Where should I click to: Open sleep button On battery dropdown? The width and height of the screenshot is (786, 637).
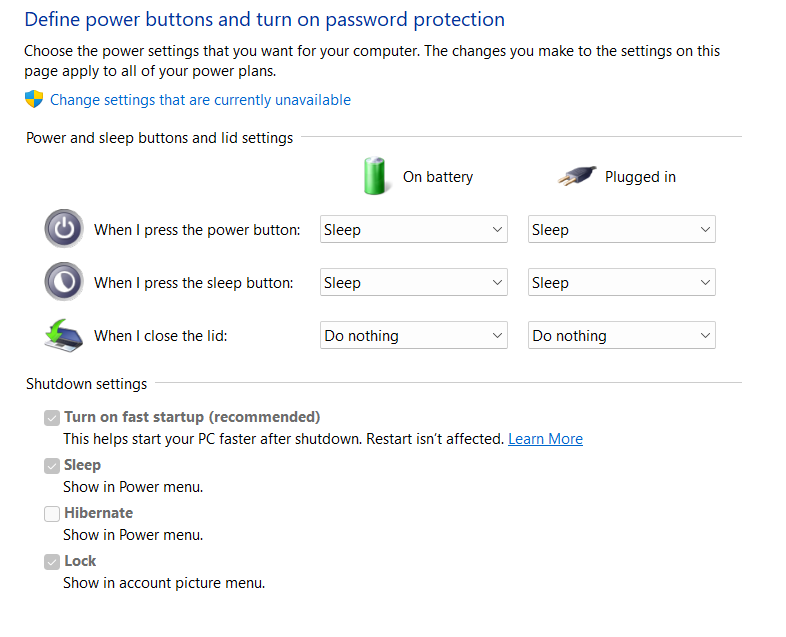point(414,283)
